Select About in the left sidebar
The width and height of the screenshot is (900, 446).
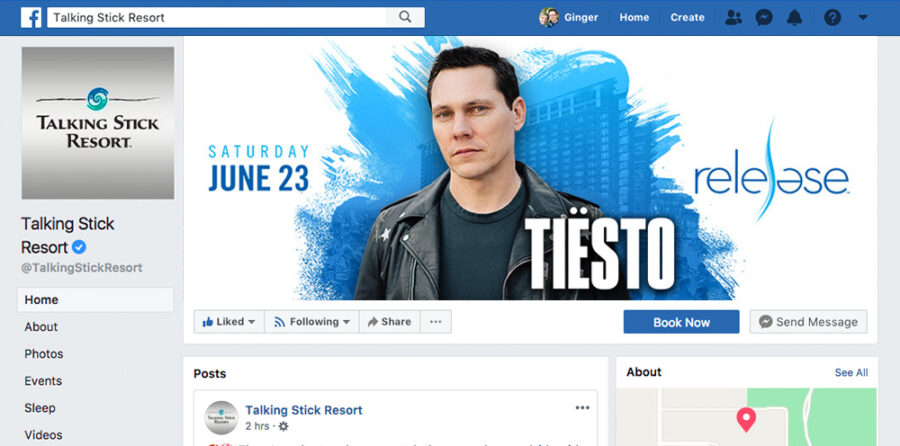(41, 327)
